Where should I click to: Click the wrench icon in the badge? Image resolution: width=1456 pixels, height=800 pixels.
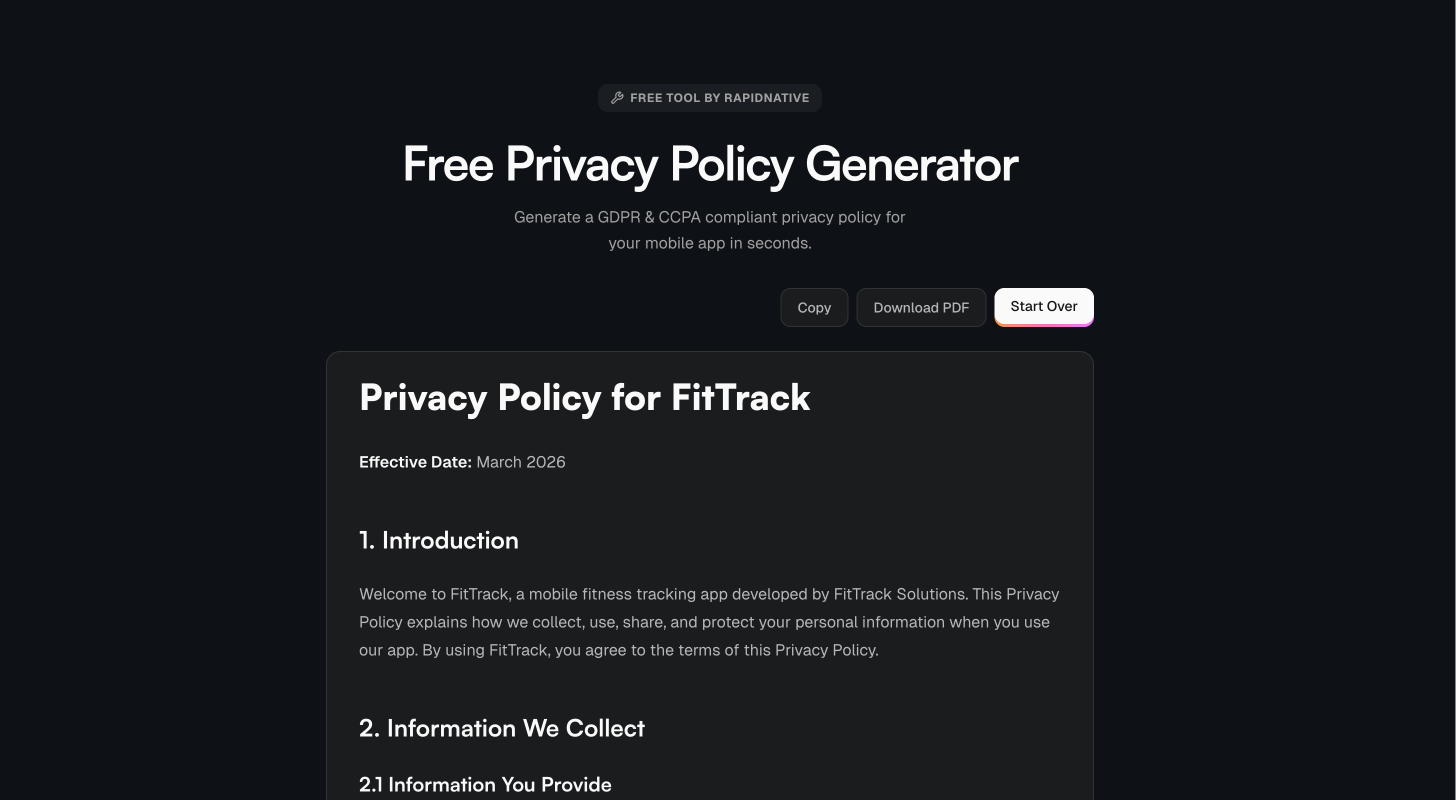[x=618, y=97]
